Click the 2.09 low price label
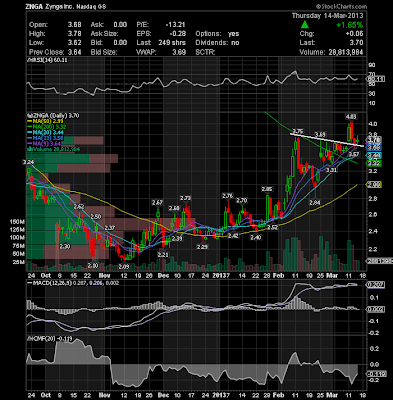The image size is (393, 400). pyautogui.click(x=124, y=266)
